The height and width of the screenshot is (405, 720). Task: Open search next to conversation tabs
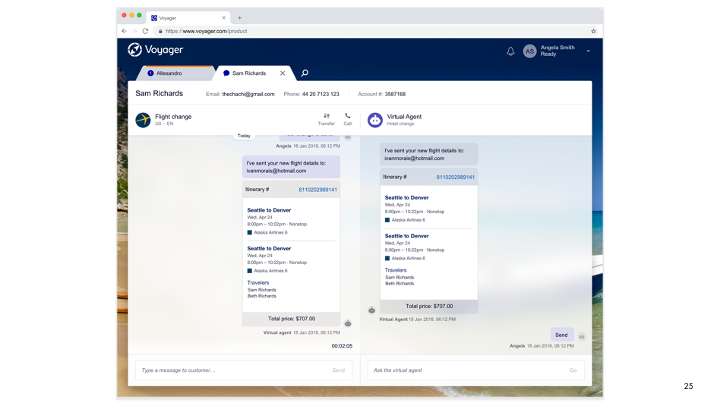tap(304, 73)
